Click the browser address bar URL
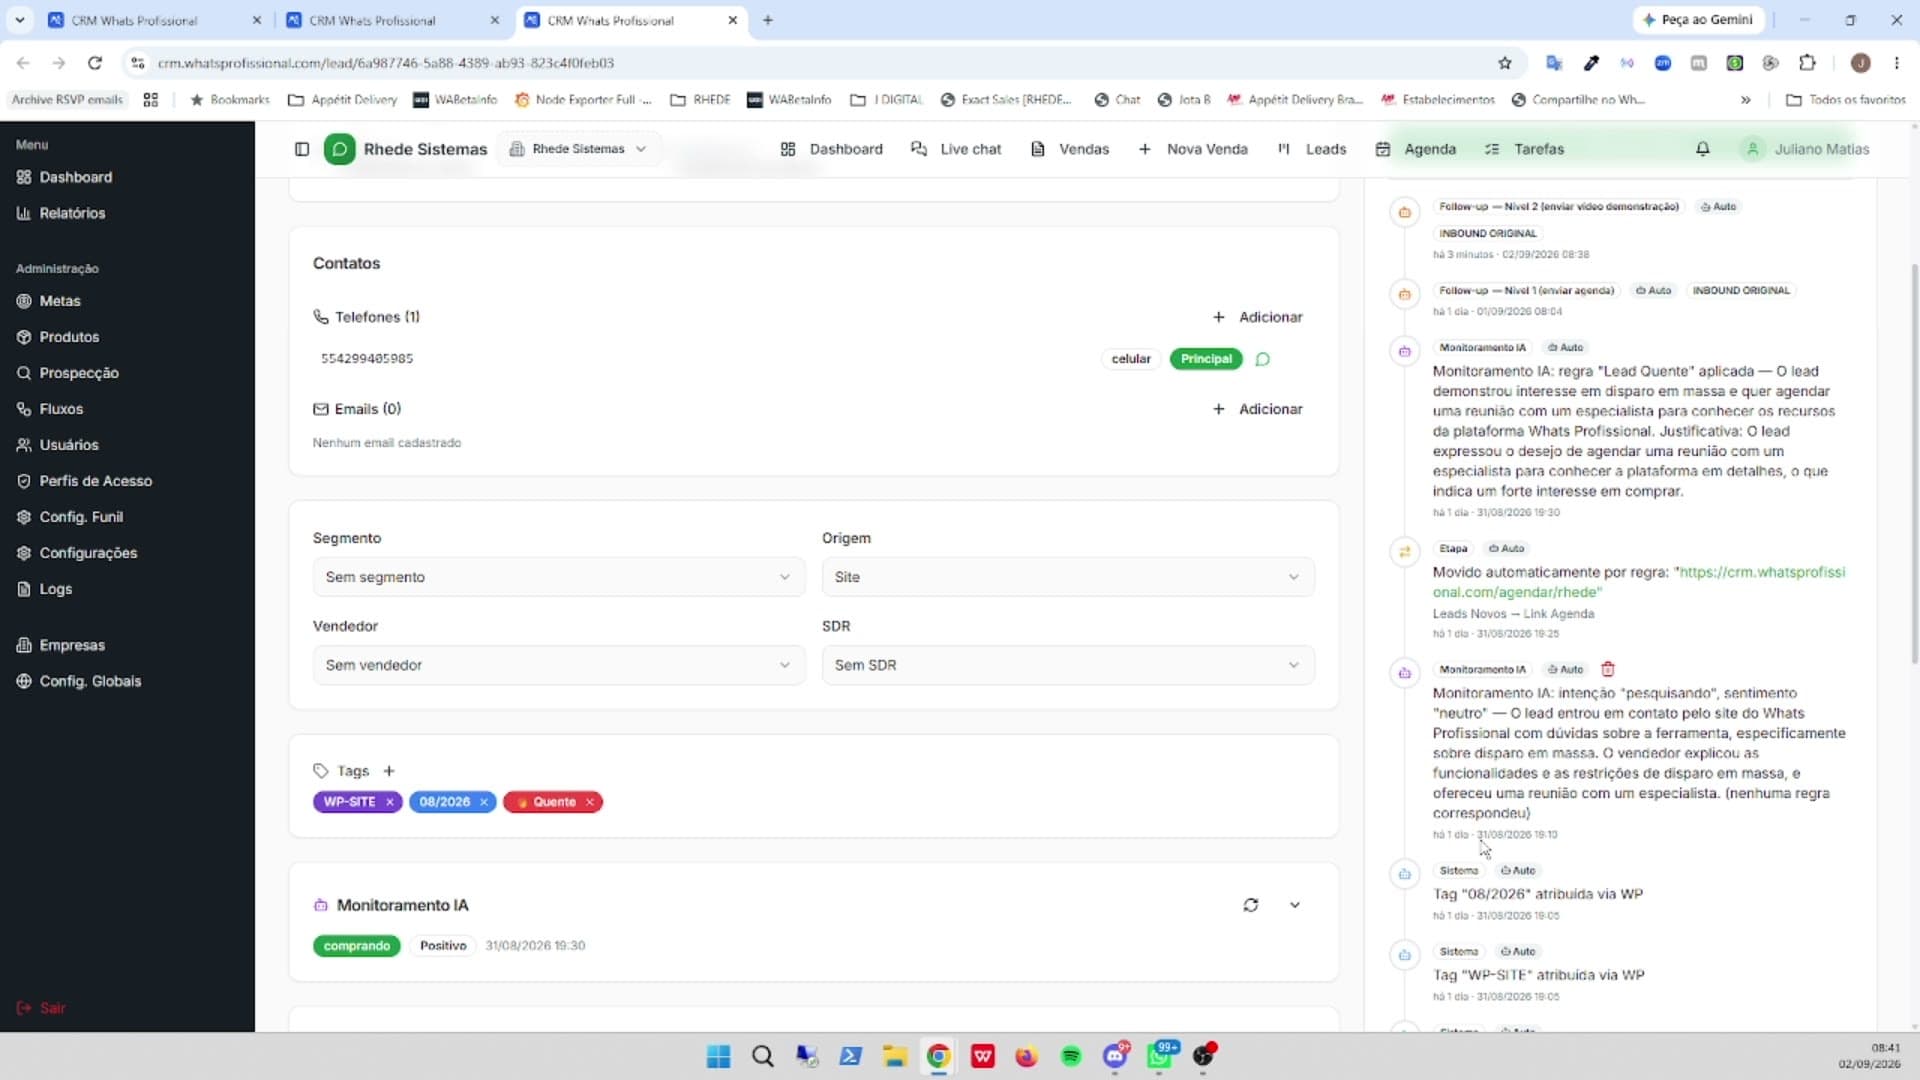Screen dimensions: 1920x1080 [386, 63]
